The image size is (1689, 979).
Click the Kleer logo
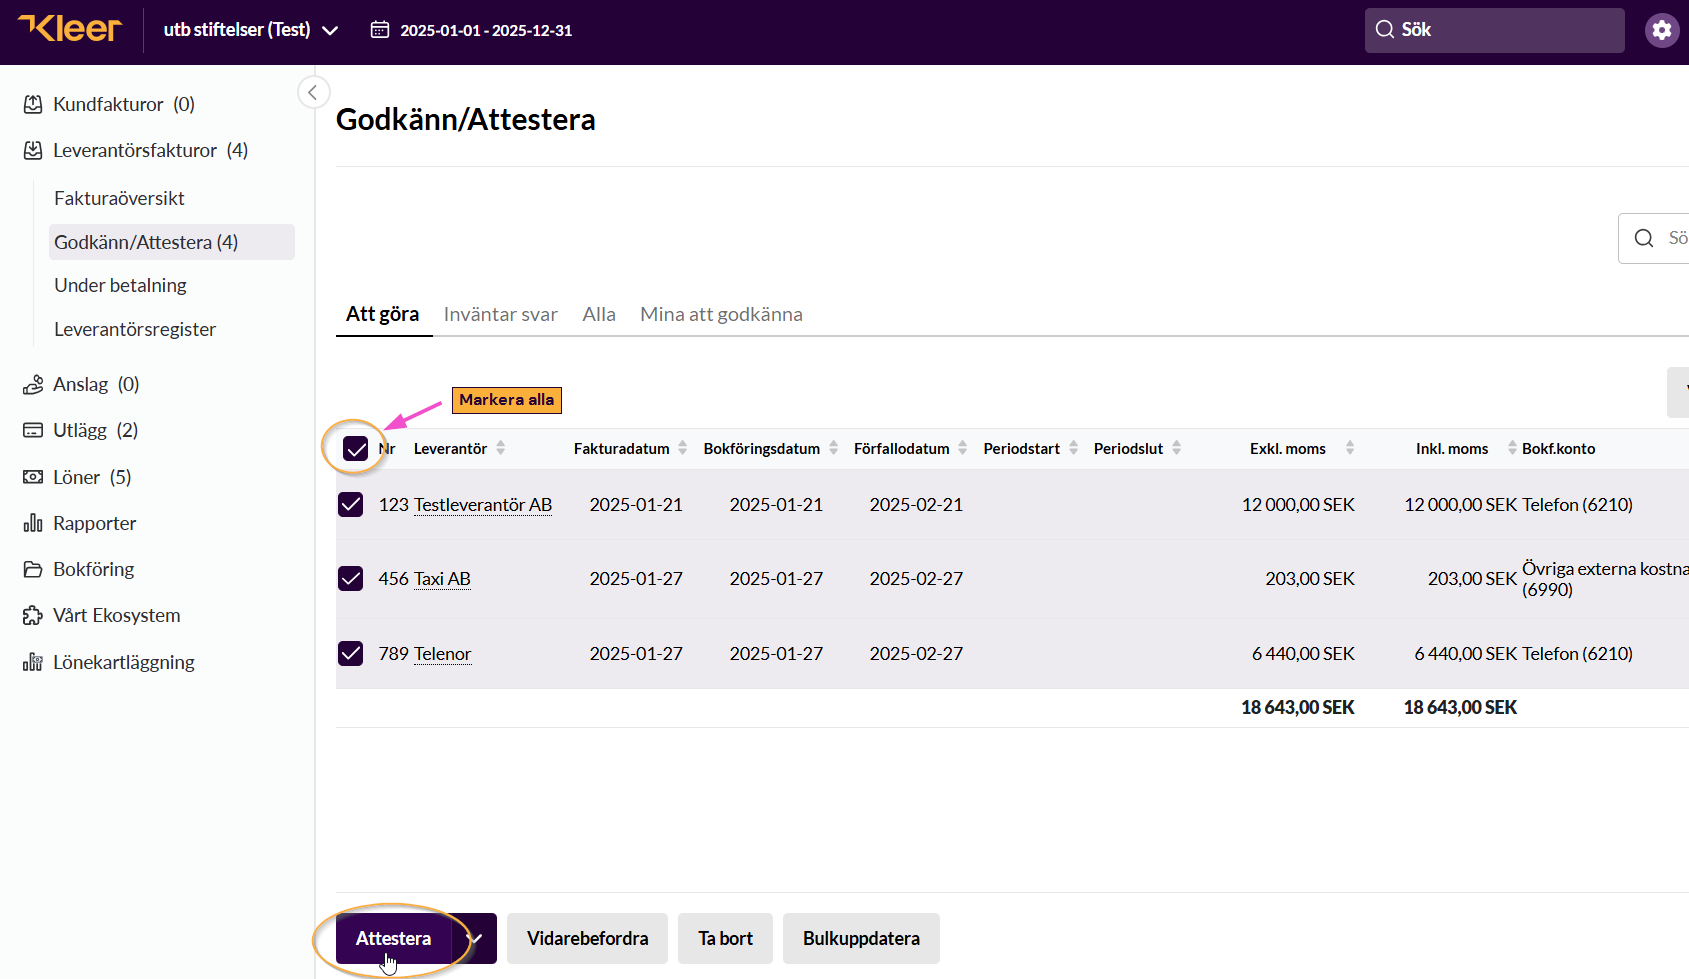pos(70,28)
